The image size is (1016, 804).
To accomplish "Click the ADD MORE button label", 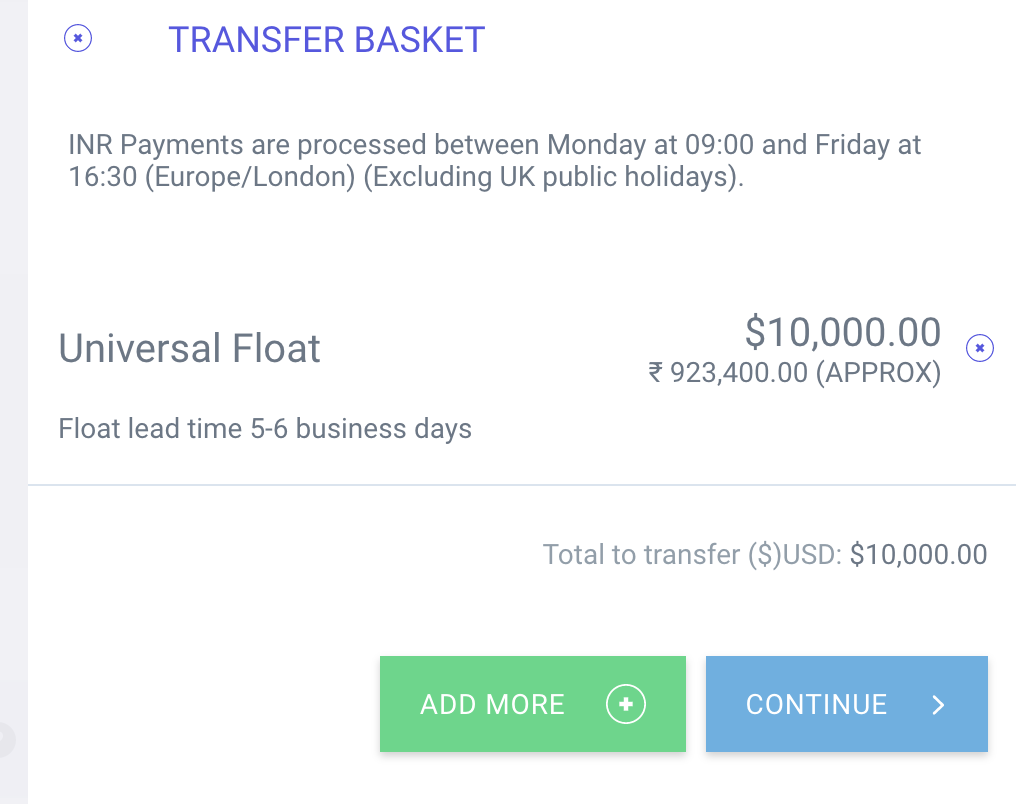I will (492, 704).
